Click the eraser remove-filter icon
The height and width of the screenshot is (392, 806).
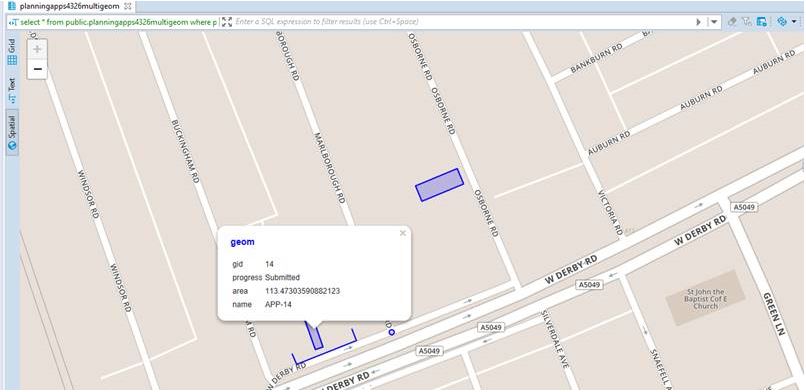(x=732, y=22)
